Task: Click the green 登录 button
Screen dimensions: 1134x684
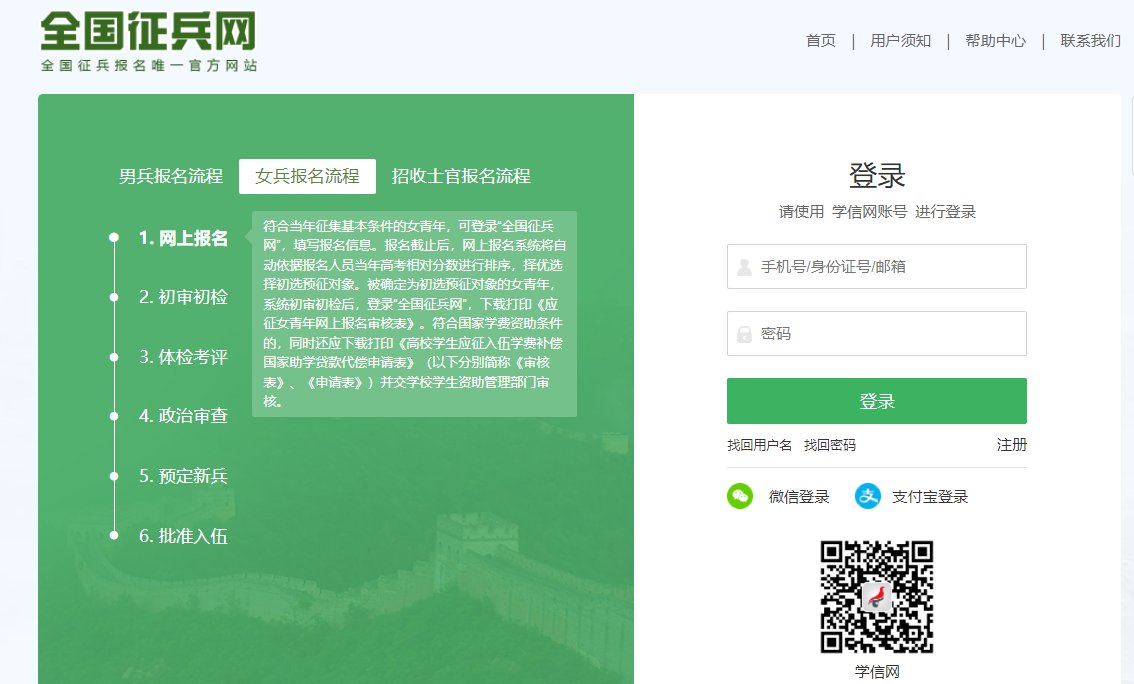Action: pos(877,401)
